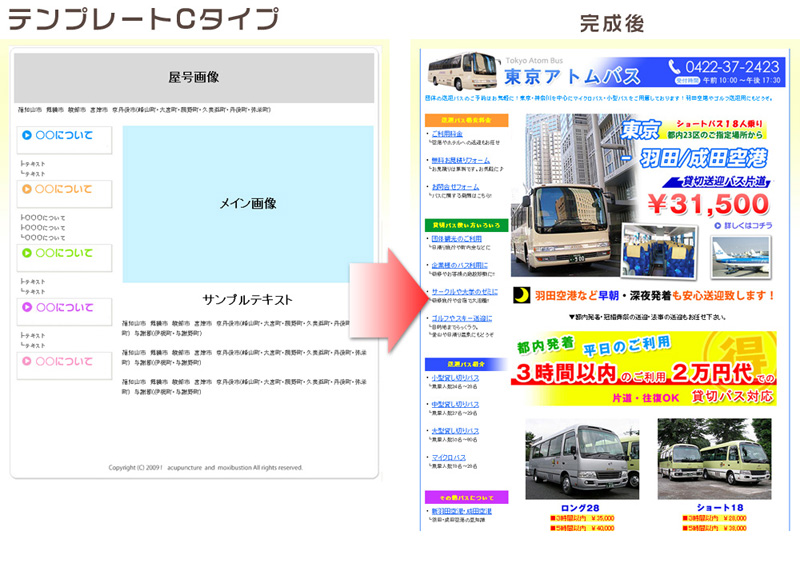This screenshot has height=583, width=800.
Task: Open the 大型貸し切りバス link
Action: (455, 431)
